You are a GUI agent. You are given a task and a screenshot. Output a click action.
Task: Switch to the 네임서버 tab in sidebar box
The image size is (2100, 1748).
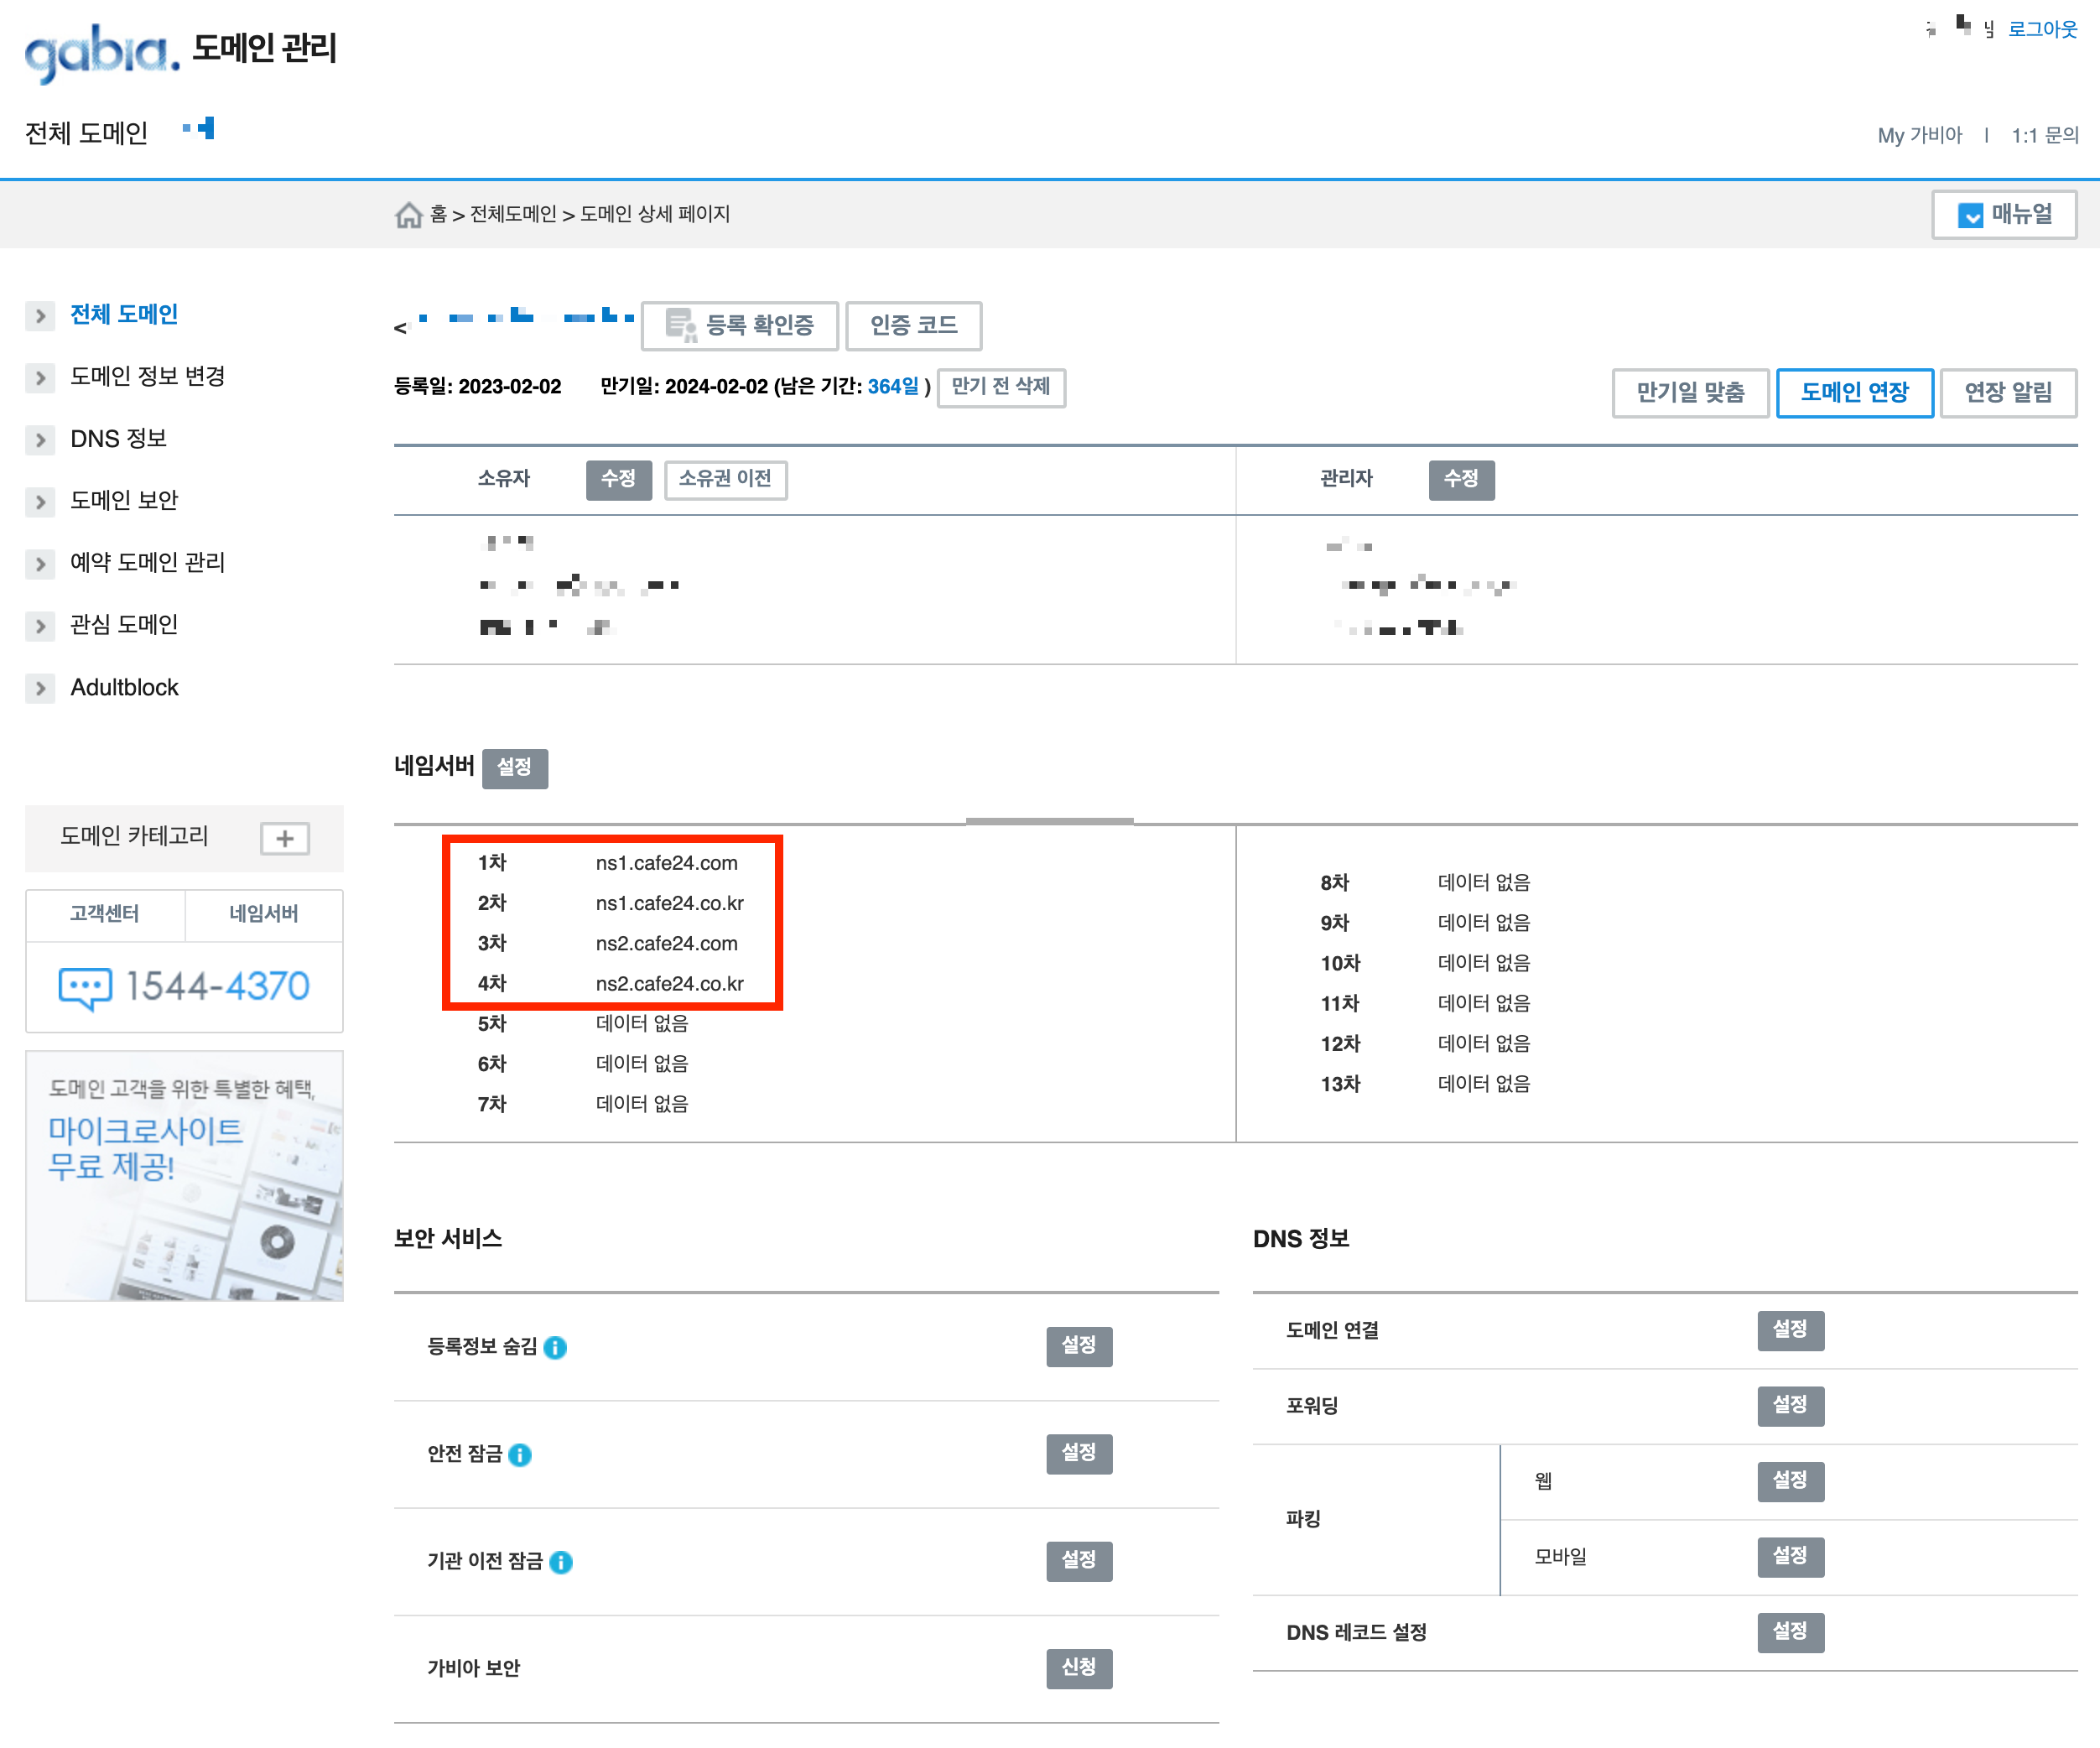pos(264,914)
